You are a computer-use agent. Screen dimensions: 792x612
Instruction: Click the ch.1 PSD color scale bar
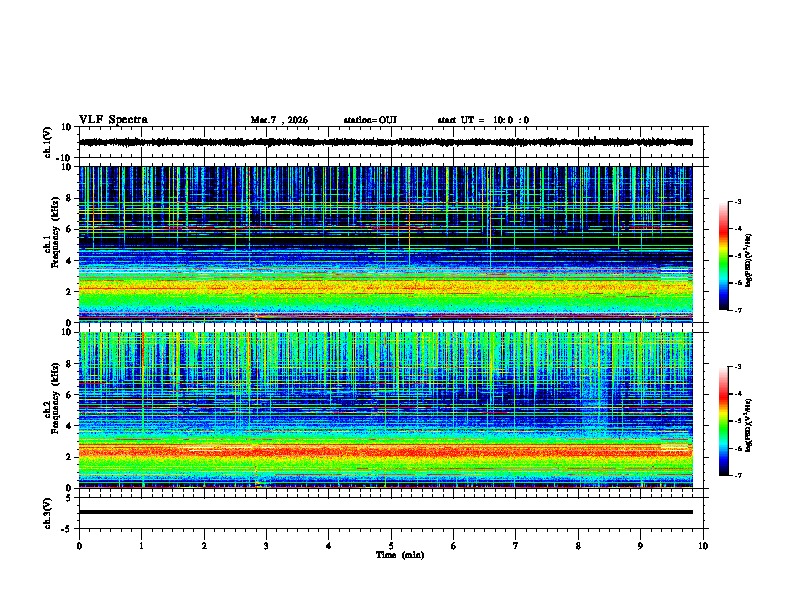[x=724, y=256]
